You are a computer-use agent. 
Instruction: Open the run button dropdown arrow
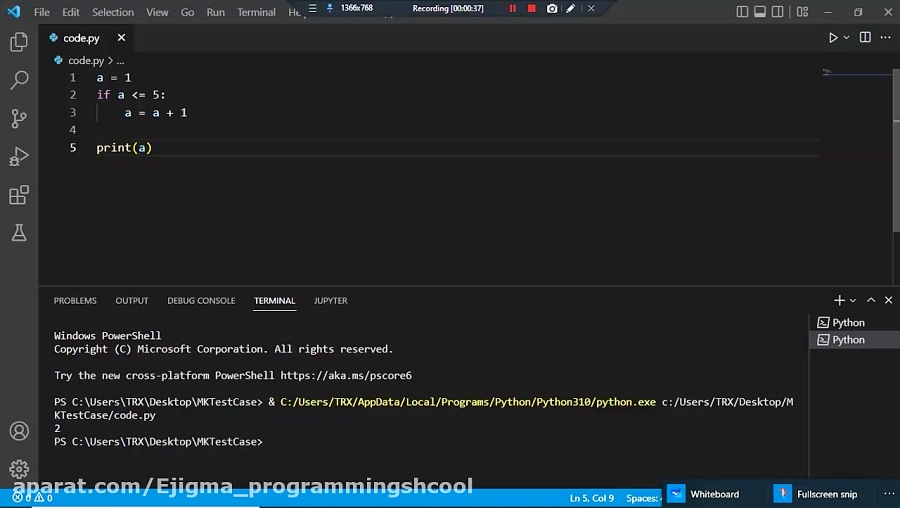[x=846, y=38]
